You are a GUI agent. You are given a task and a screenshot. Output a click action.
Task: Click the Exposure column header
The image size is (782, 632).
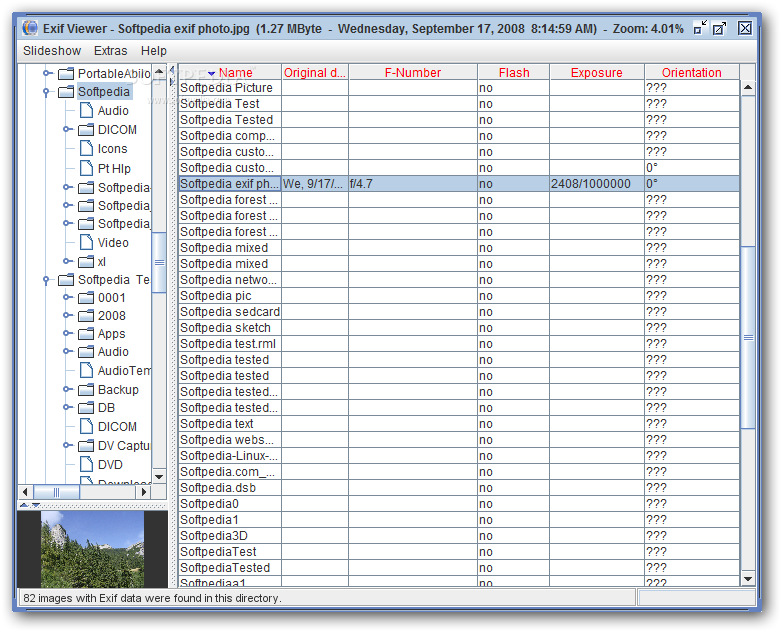(x=596, y=72)
